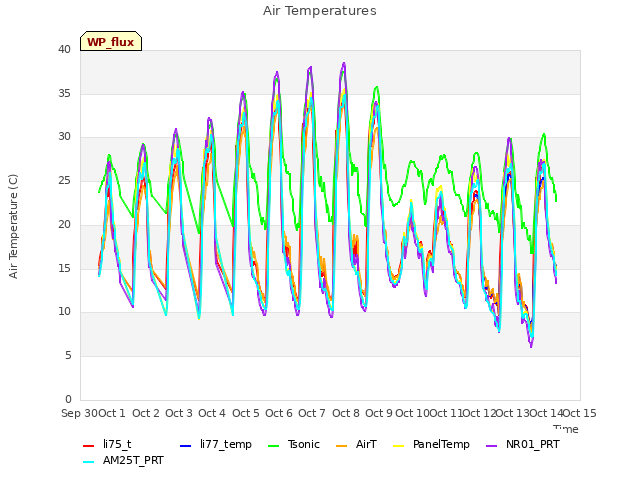
Task: Click the Oct 2 x-axis tick label
Action: point(146,413)
